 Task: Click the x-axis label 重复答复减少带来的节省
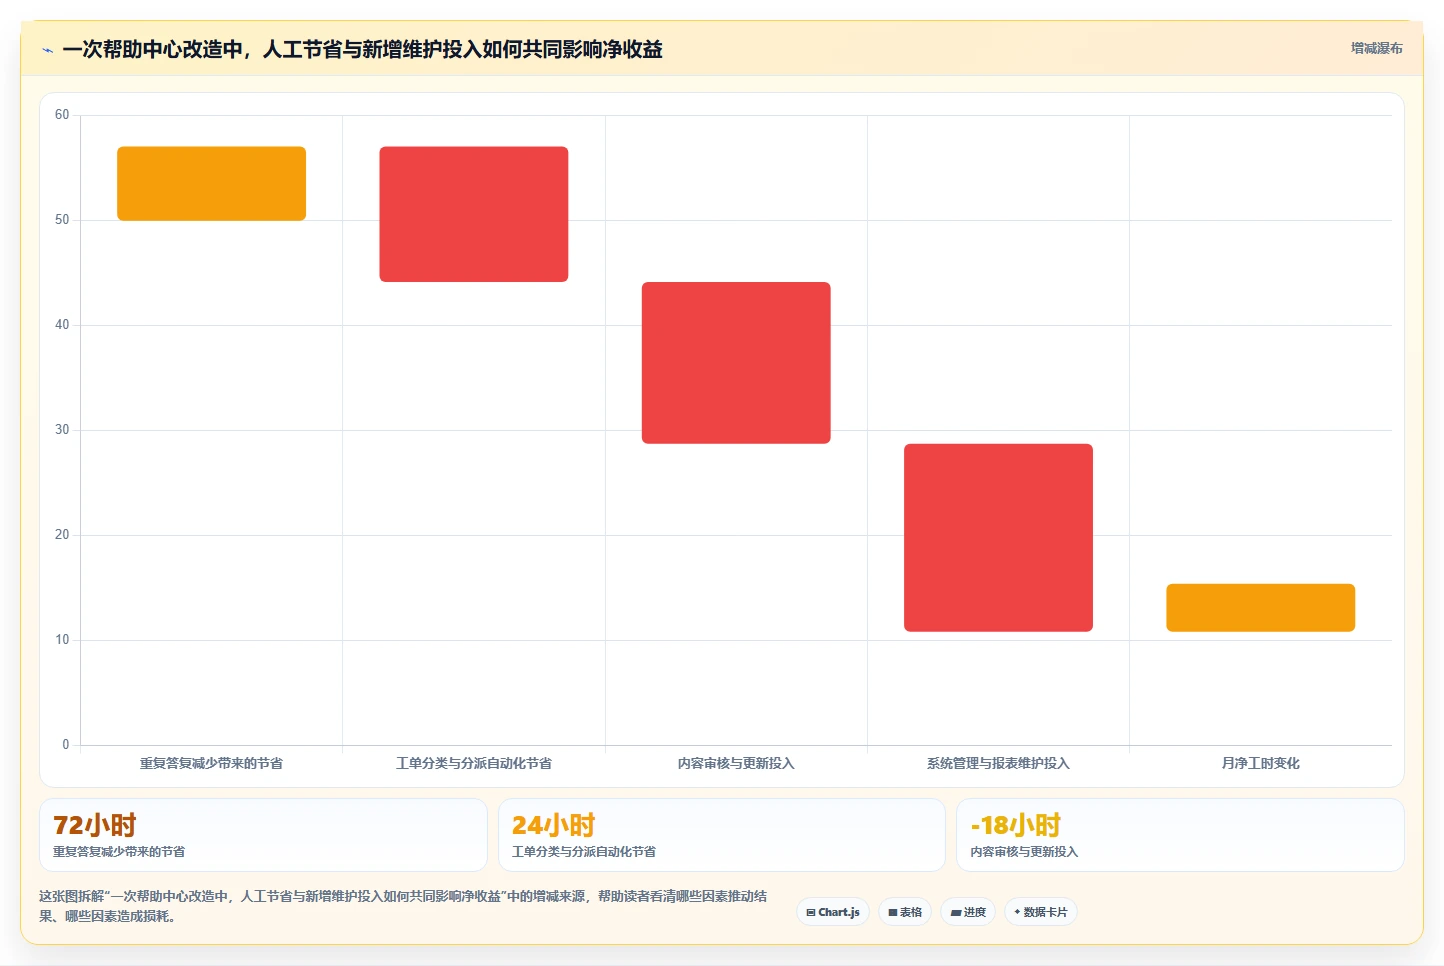click(x=211, y=763)
